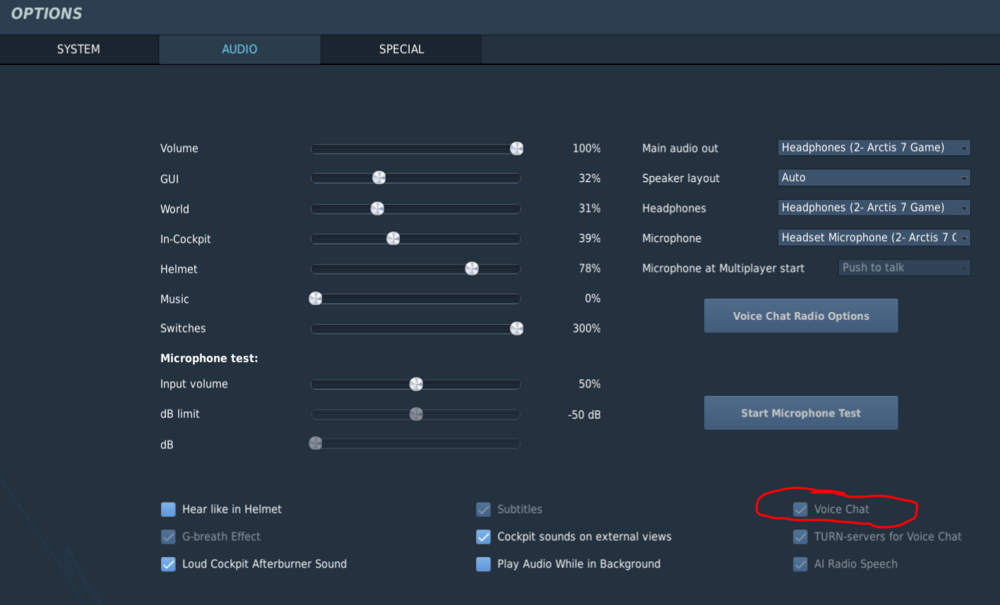Click the Helmet volume slider handle
The height and width of the screenshot is (605, 1000).
point(472,268)
